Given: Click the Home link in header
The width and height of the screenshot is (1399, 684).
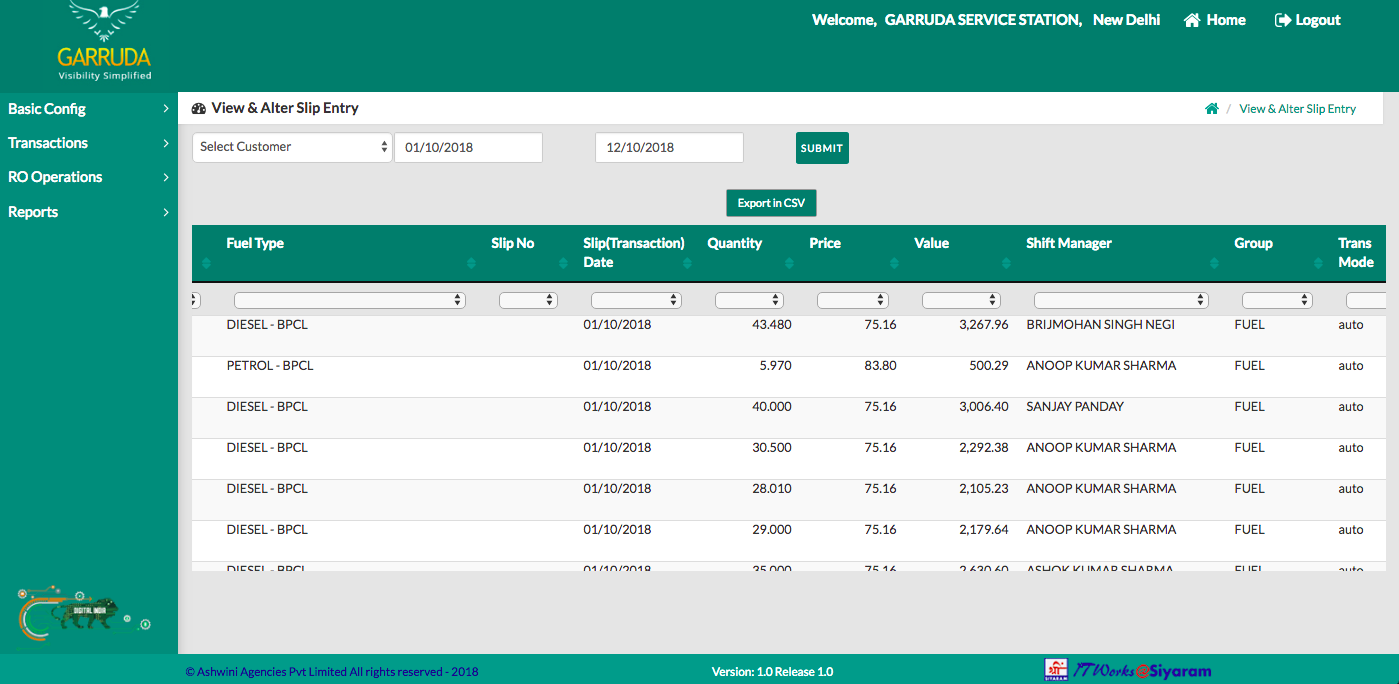Looking at the screenshot, I should (x=1226, y=20).
